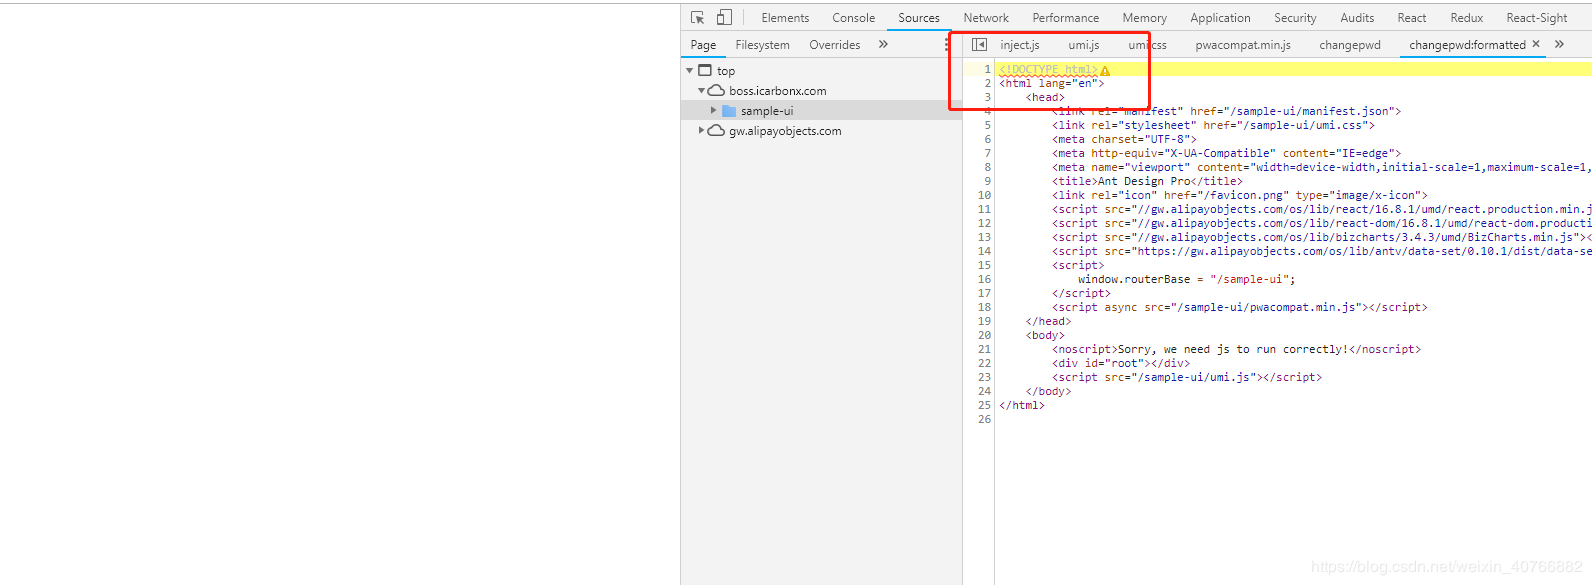
Task: Click line number 25 in the gutter
Action: (984, 406)
